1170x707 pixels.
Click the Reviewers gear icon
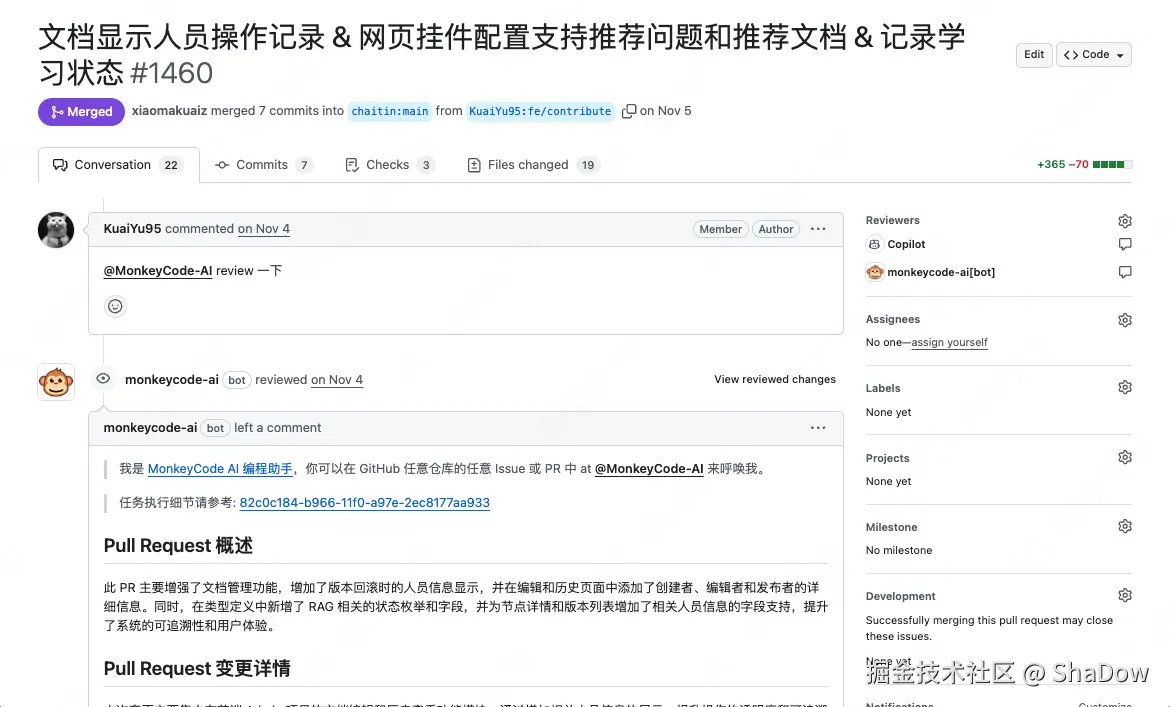[x=1124, y=221]
